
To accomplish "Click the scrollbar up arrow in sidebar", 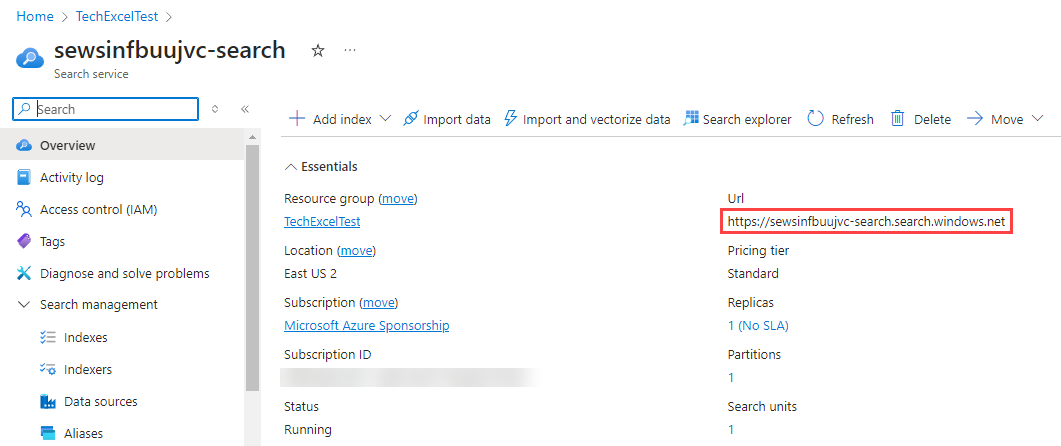I will [x=252, y=138].
